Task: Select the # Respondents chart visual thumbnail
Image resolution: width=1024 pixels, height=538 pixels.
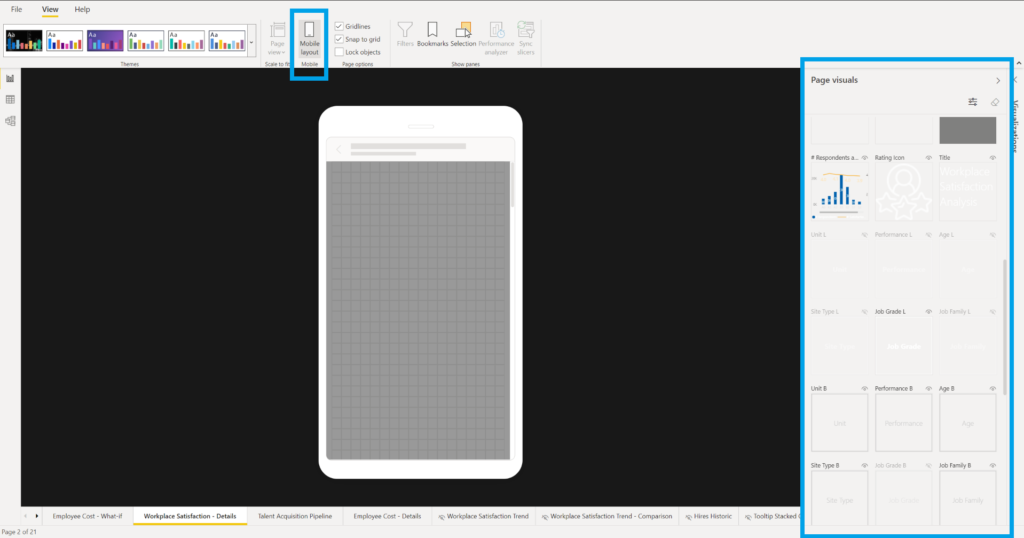Action: 838,192
